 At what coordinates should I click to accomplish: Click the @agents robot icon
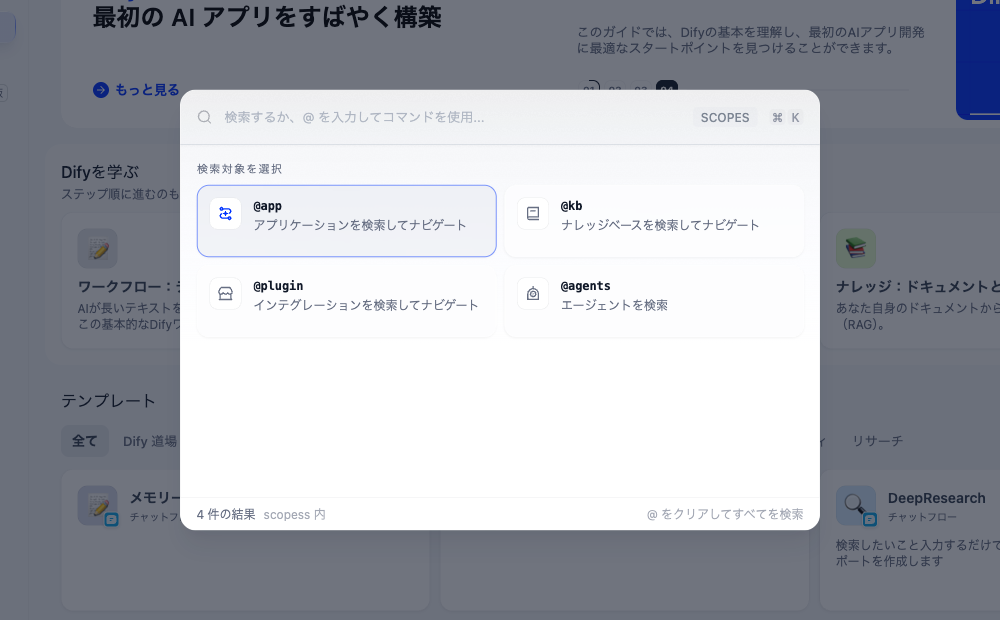click(533, 293)
